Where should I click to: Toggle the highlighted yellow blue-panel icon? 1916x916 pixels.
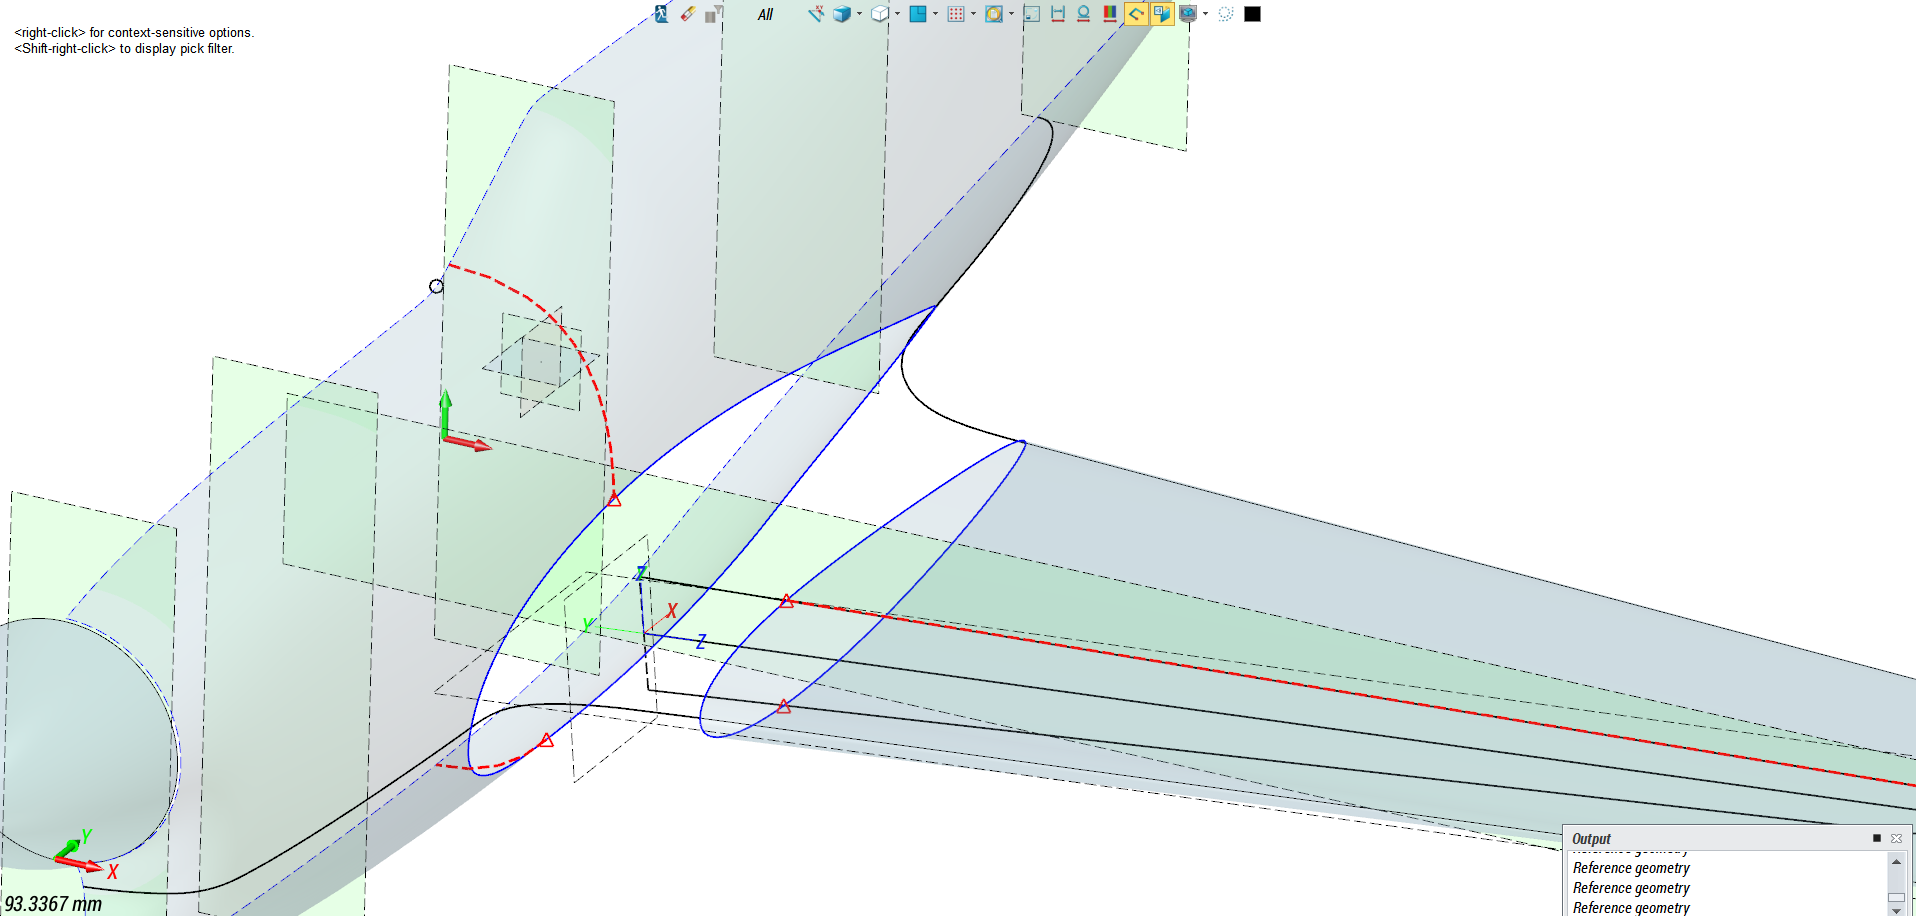(1161, 14)
